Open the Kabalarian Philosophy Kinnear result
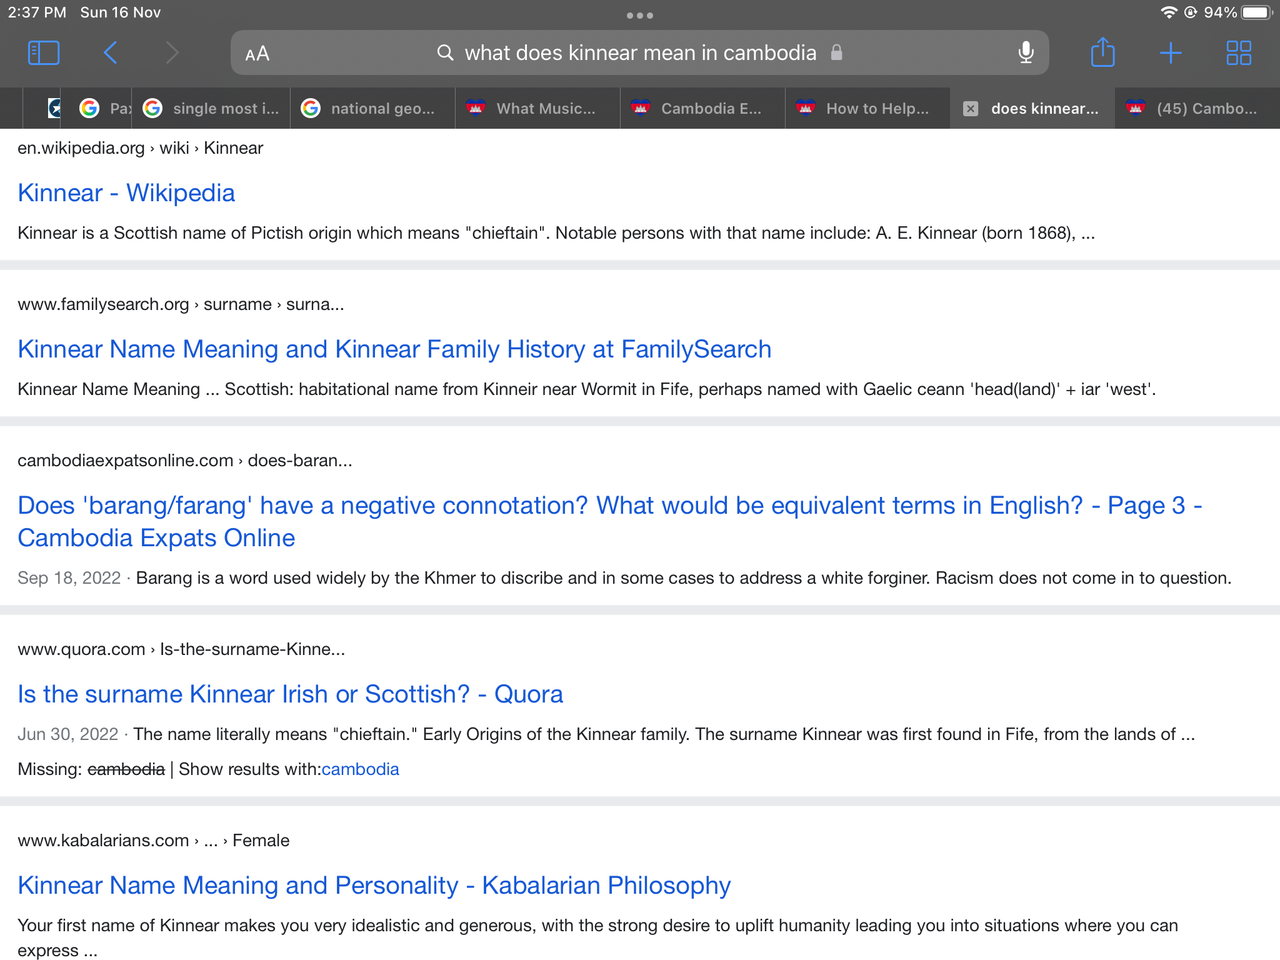The image size is (1280, 960). tap(374, 885)
